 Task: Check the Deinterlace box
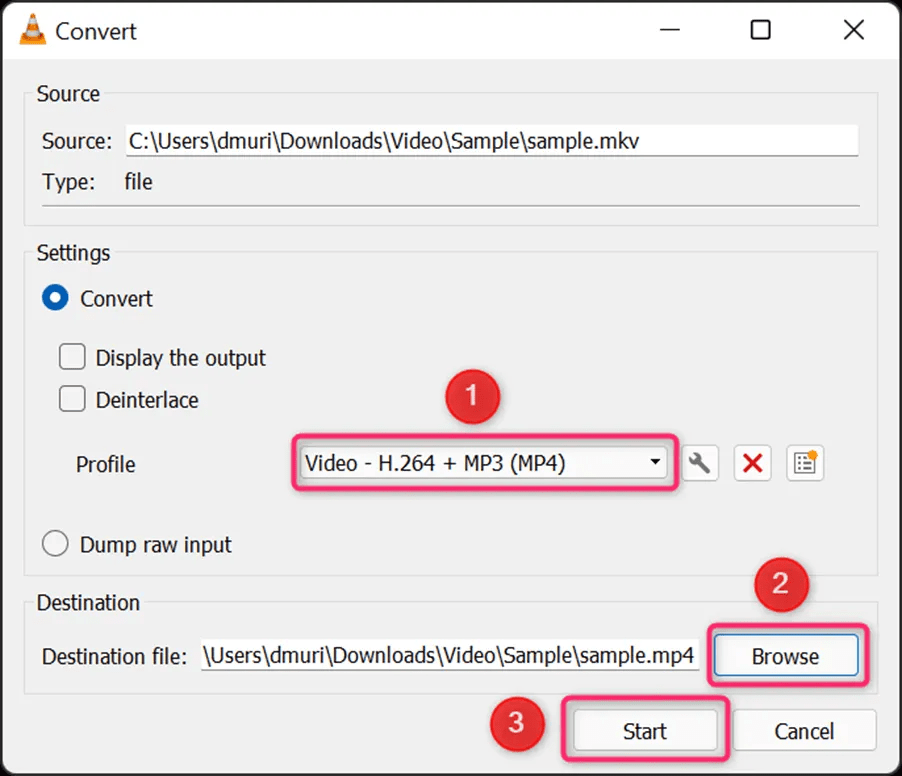pyautogui.click(x=72, y=399)
